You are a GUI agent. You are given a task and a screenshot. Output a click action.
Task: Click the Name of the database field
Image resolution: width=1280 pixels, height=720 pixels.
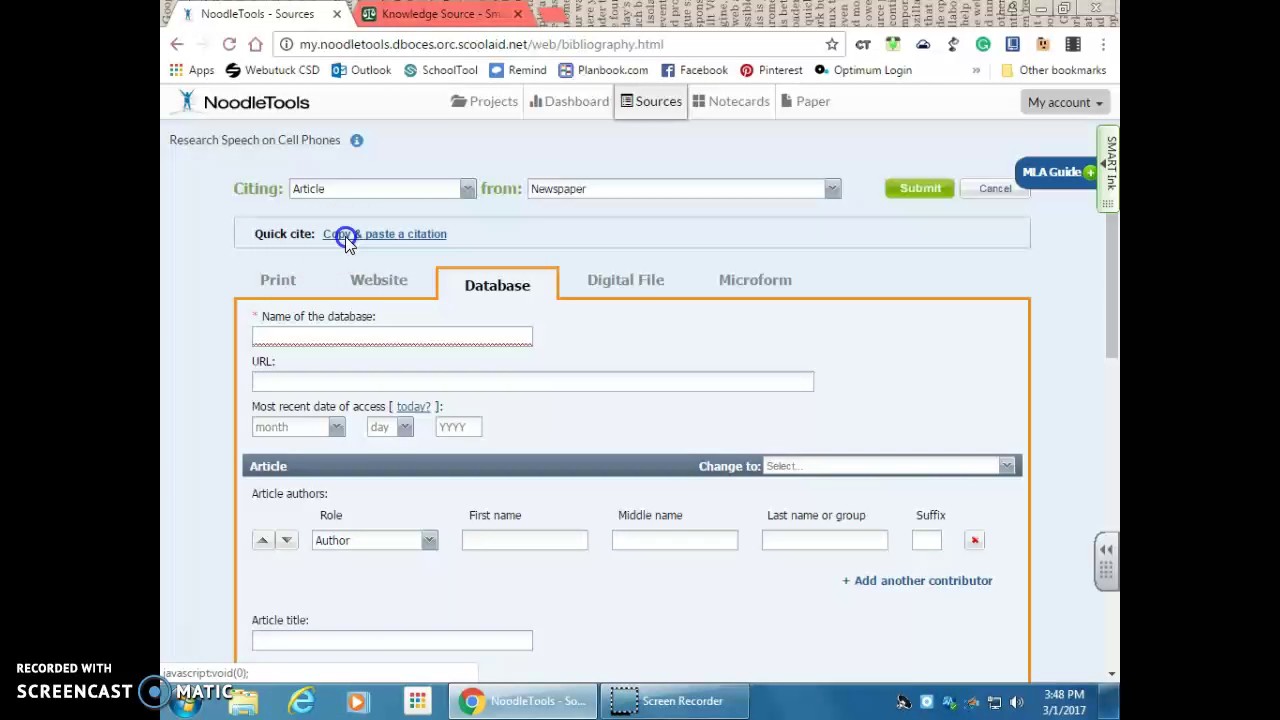[392, 337]
